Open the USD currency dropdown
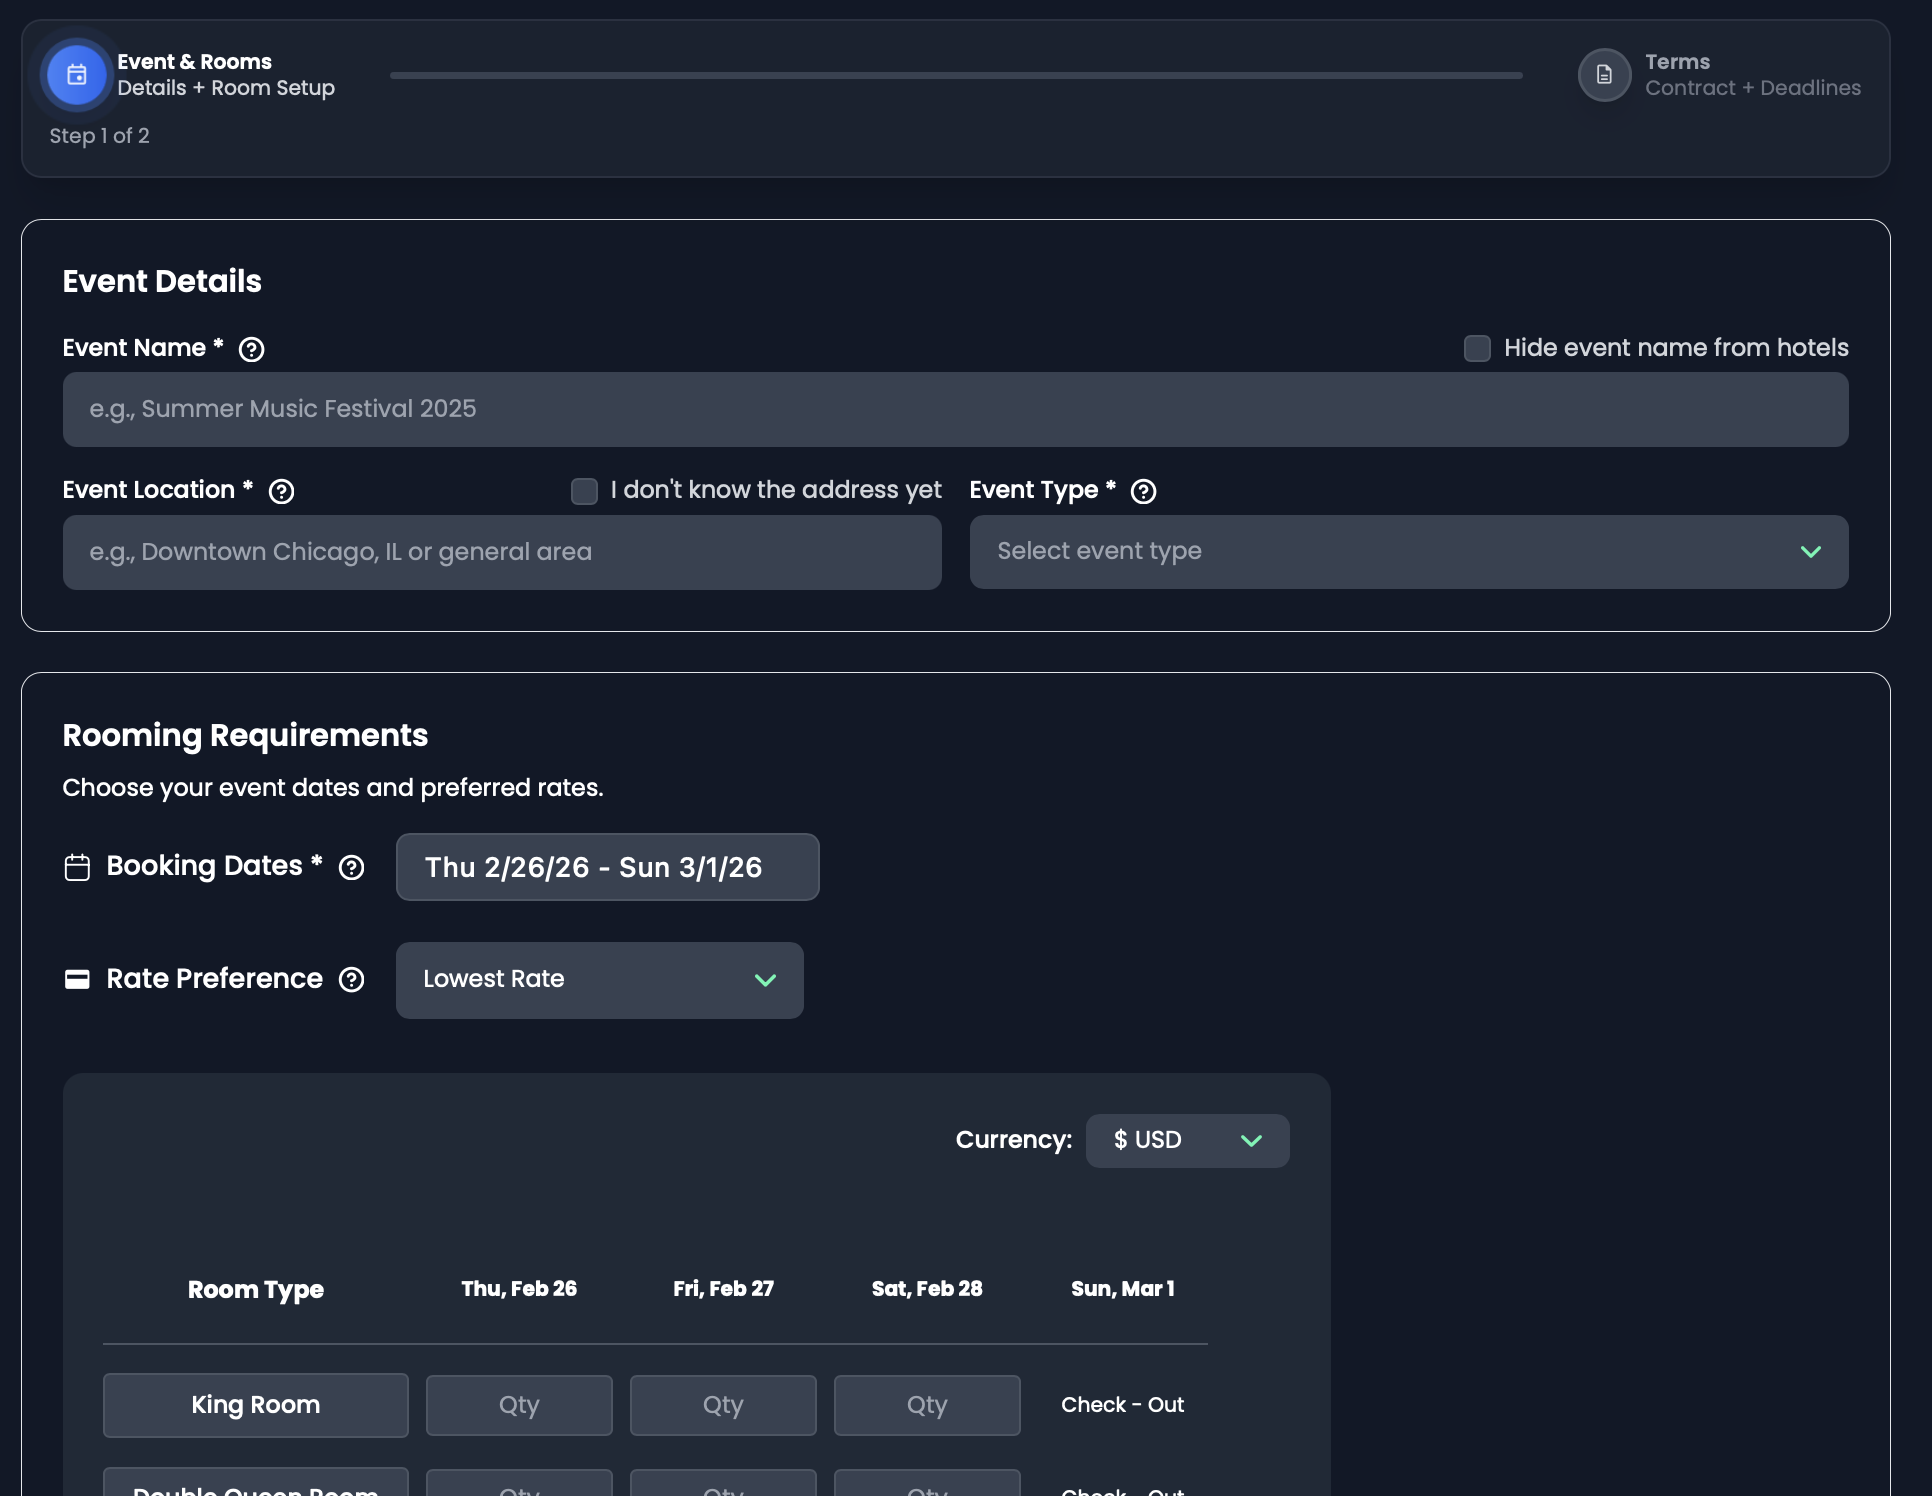 pos(1186,1140)
